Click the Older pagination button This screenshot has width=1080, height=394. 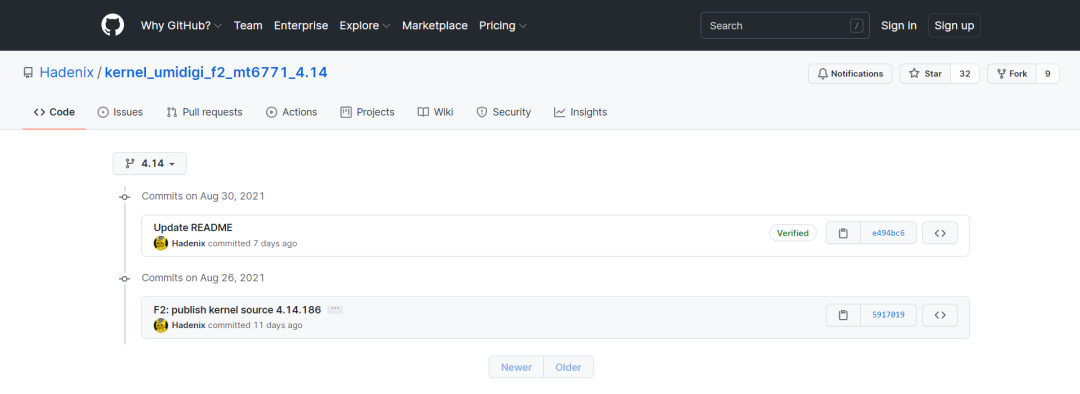[568, 367]
